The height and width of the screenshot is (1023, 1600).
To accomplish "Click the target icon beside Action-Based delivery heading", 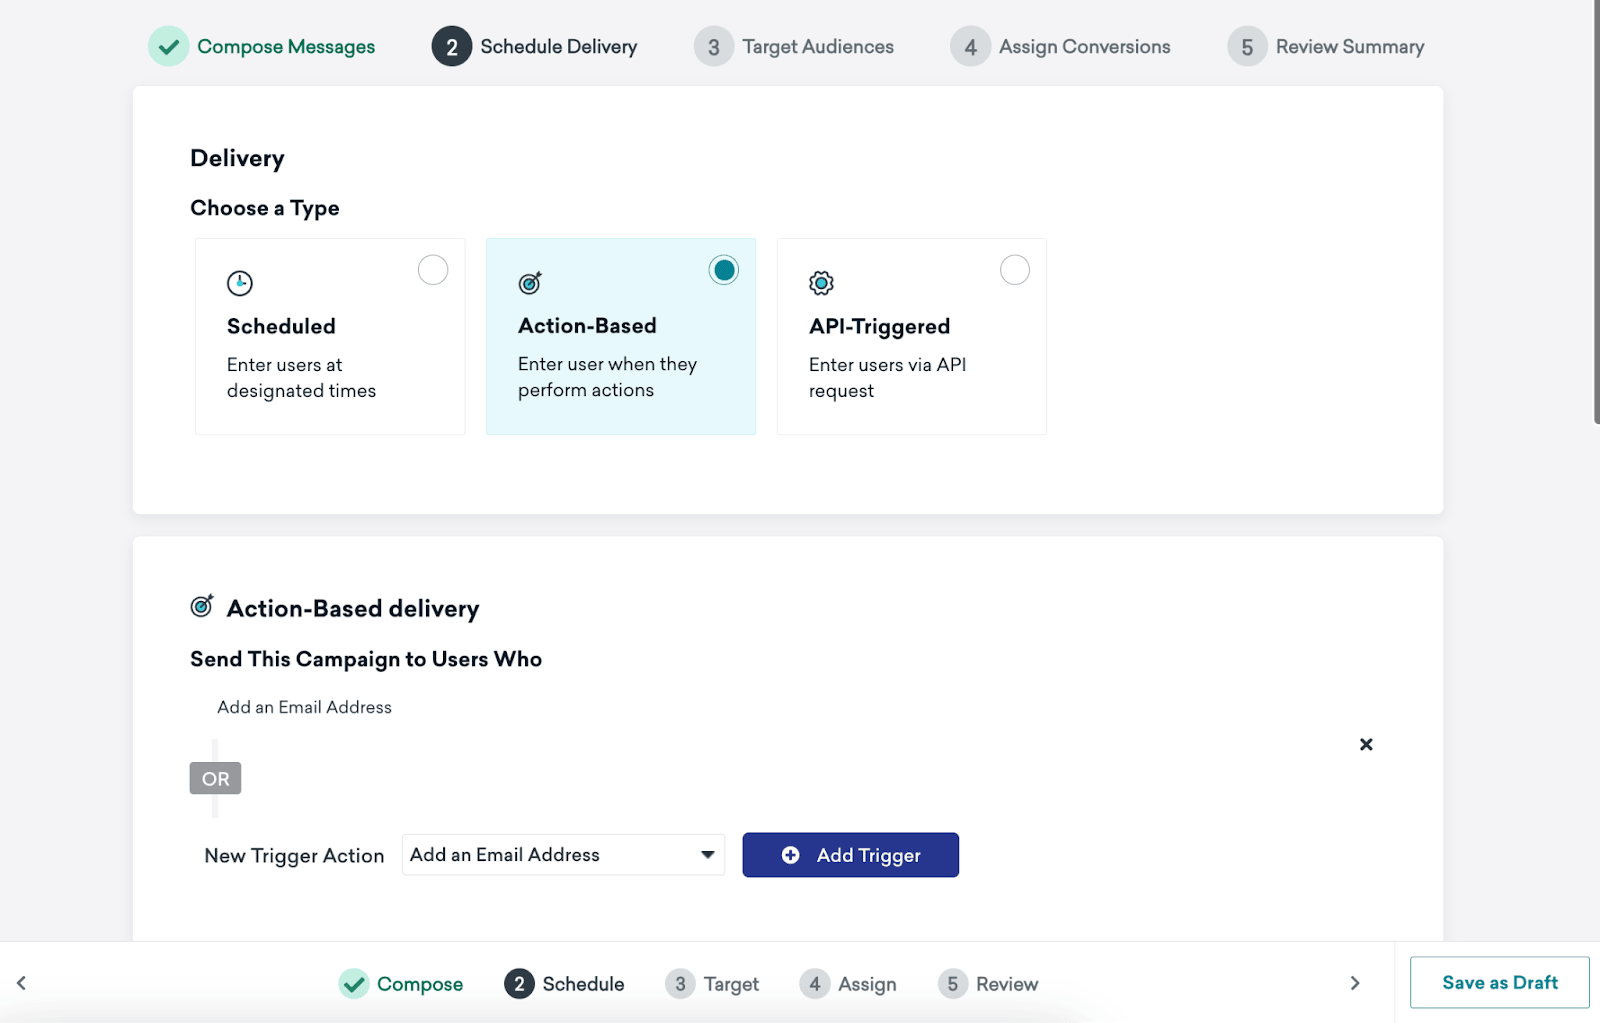I will point(202,606).
